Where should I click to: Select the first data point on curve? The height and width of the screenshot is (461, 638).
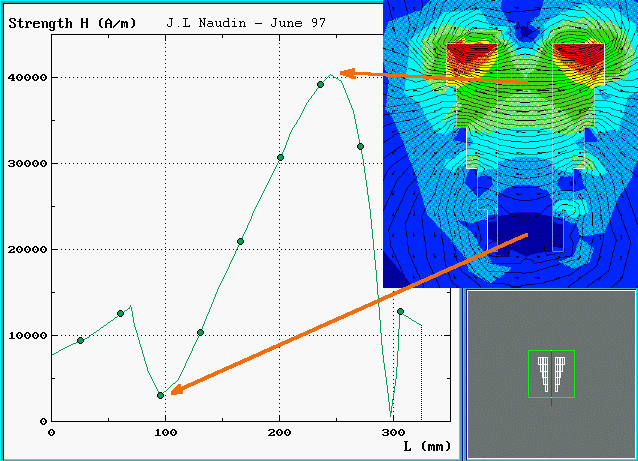click(x=80, y=340)
